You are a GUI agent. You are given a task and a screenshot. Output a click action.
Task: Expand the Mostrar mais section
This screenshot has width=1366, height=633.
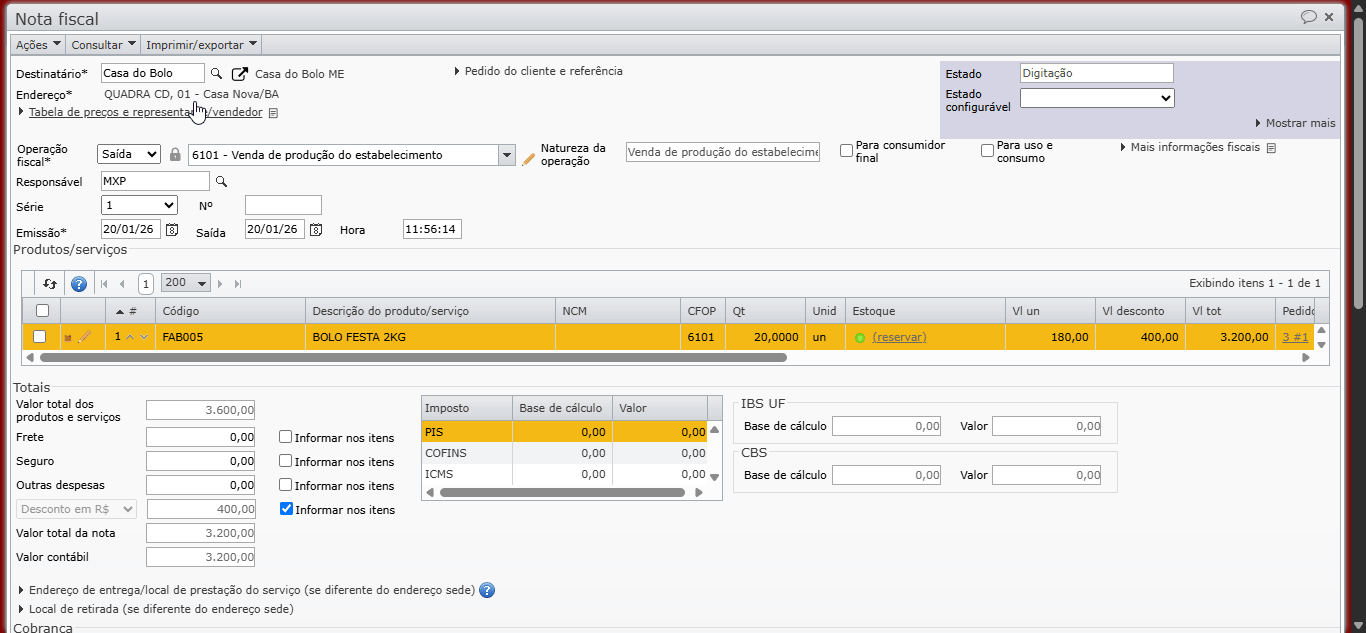tap(1294, 123)
